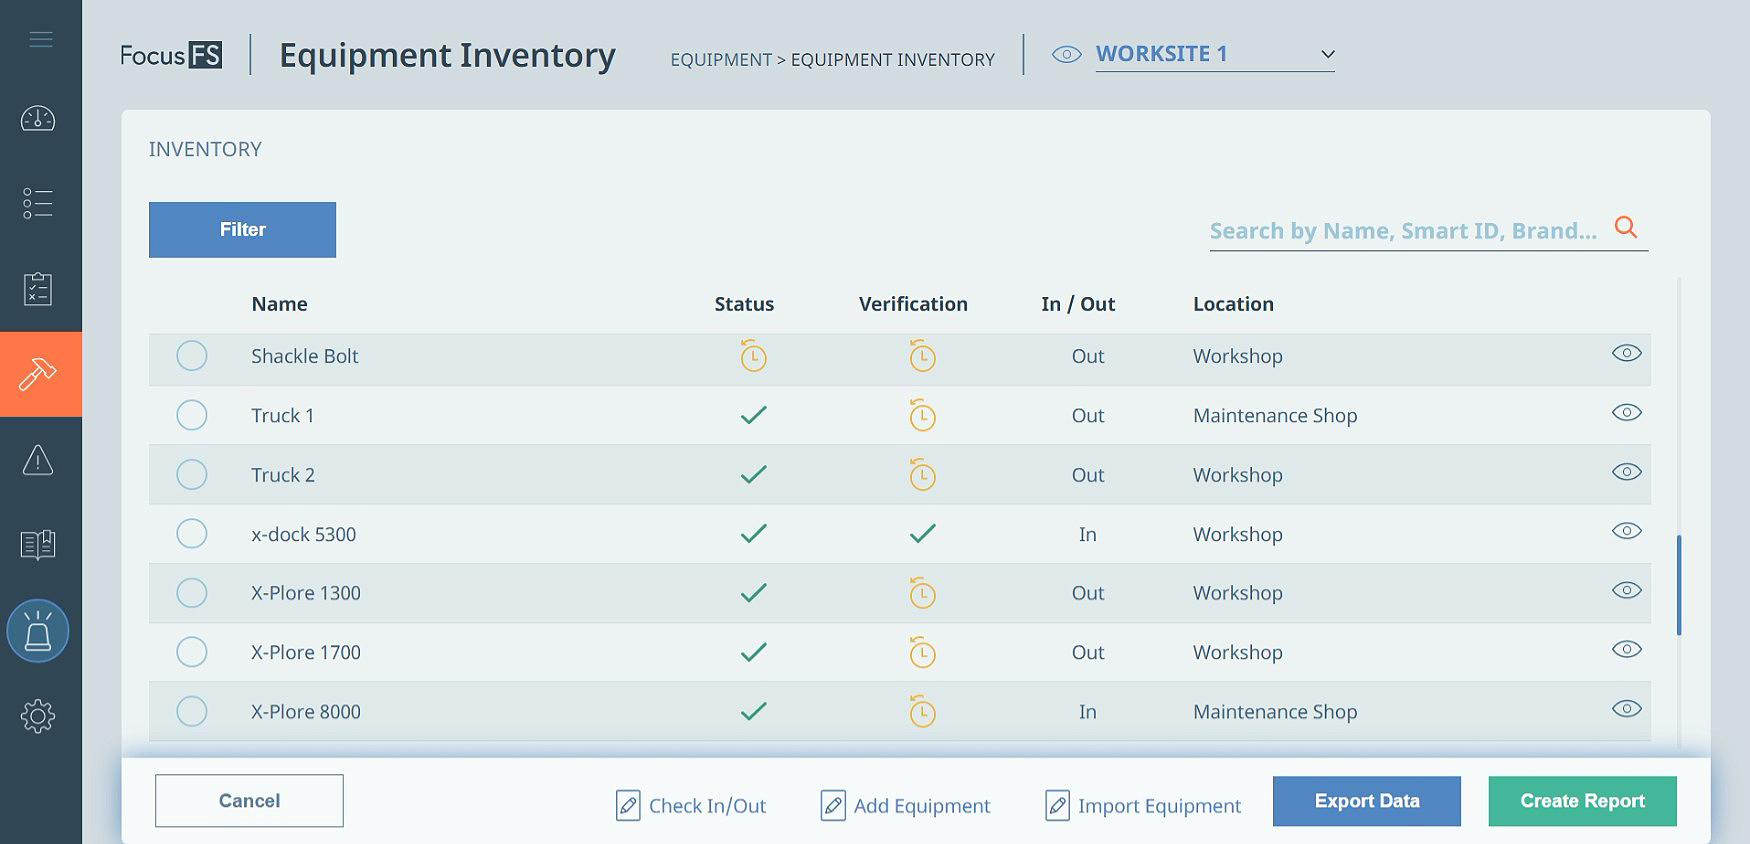Click the Add Equipment link
Viewport: 1750px width, 844px height.
tap(921, 806)
